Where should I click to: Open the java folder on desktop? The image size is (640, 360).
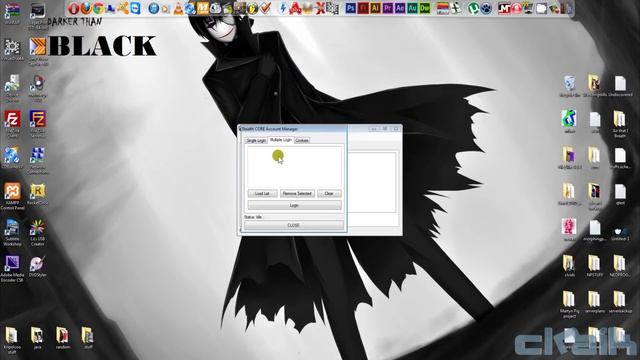(x=37, y=338)
